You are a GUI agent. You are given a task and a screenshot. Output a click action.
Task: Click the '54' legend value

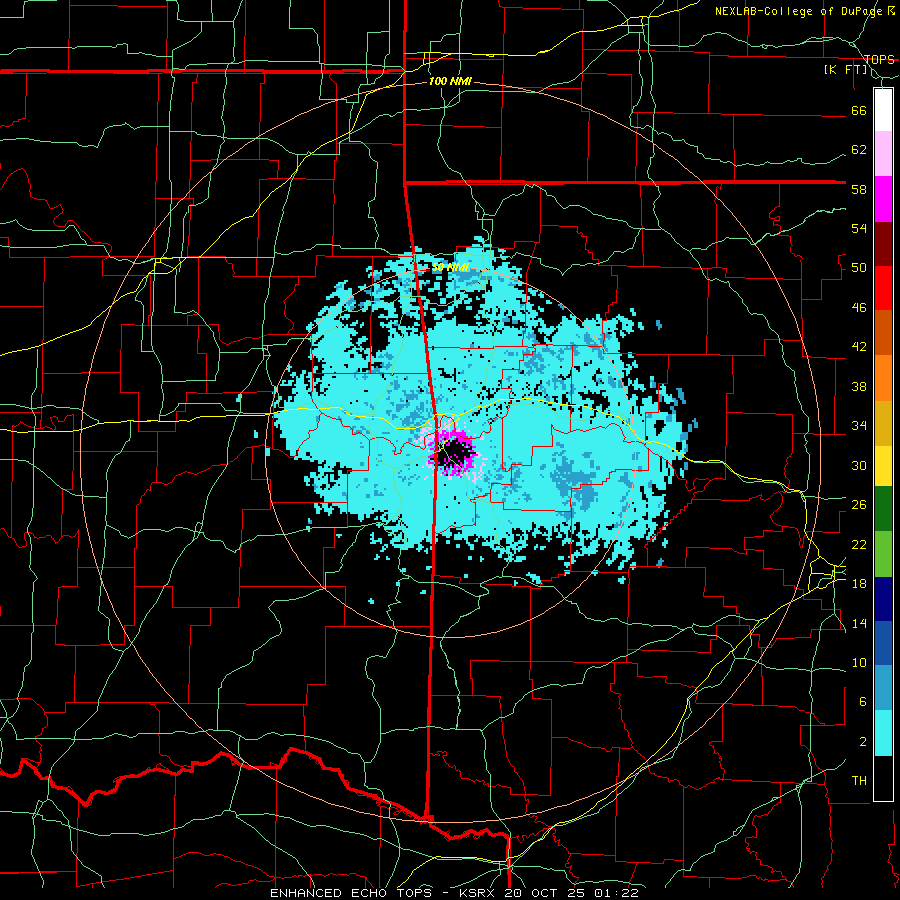pos(859,229)
